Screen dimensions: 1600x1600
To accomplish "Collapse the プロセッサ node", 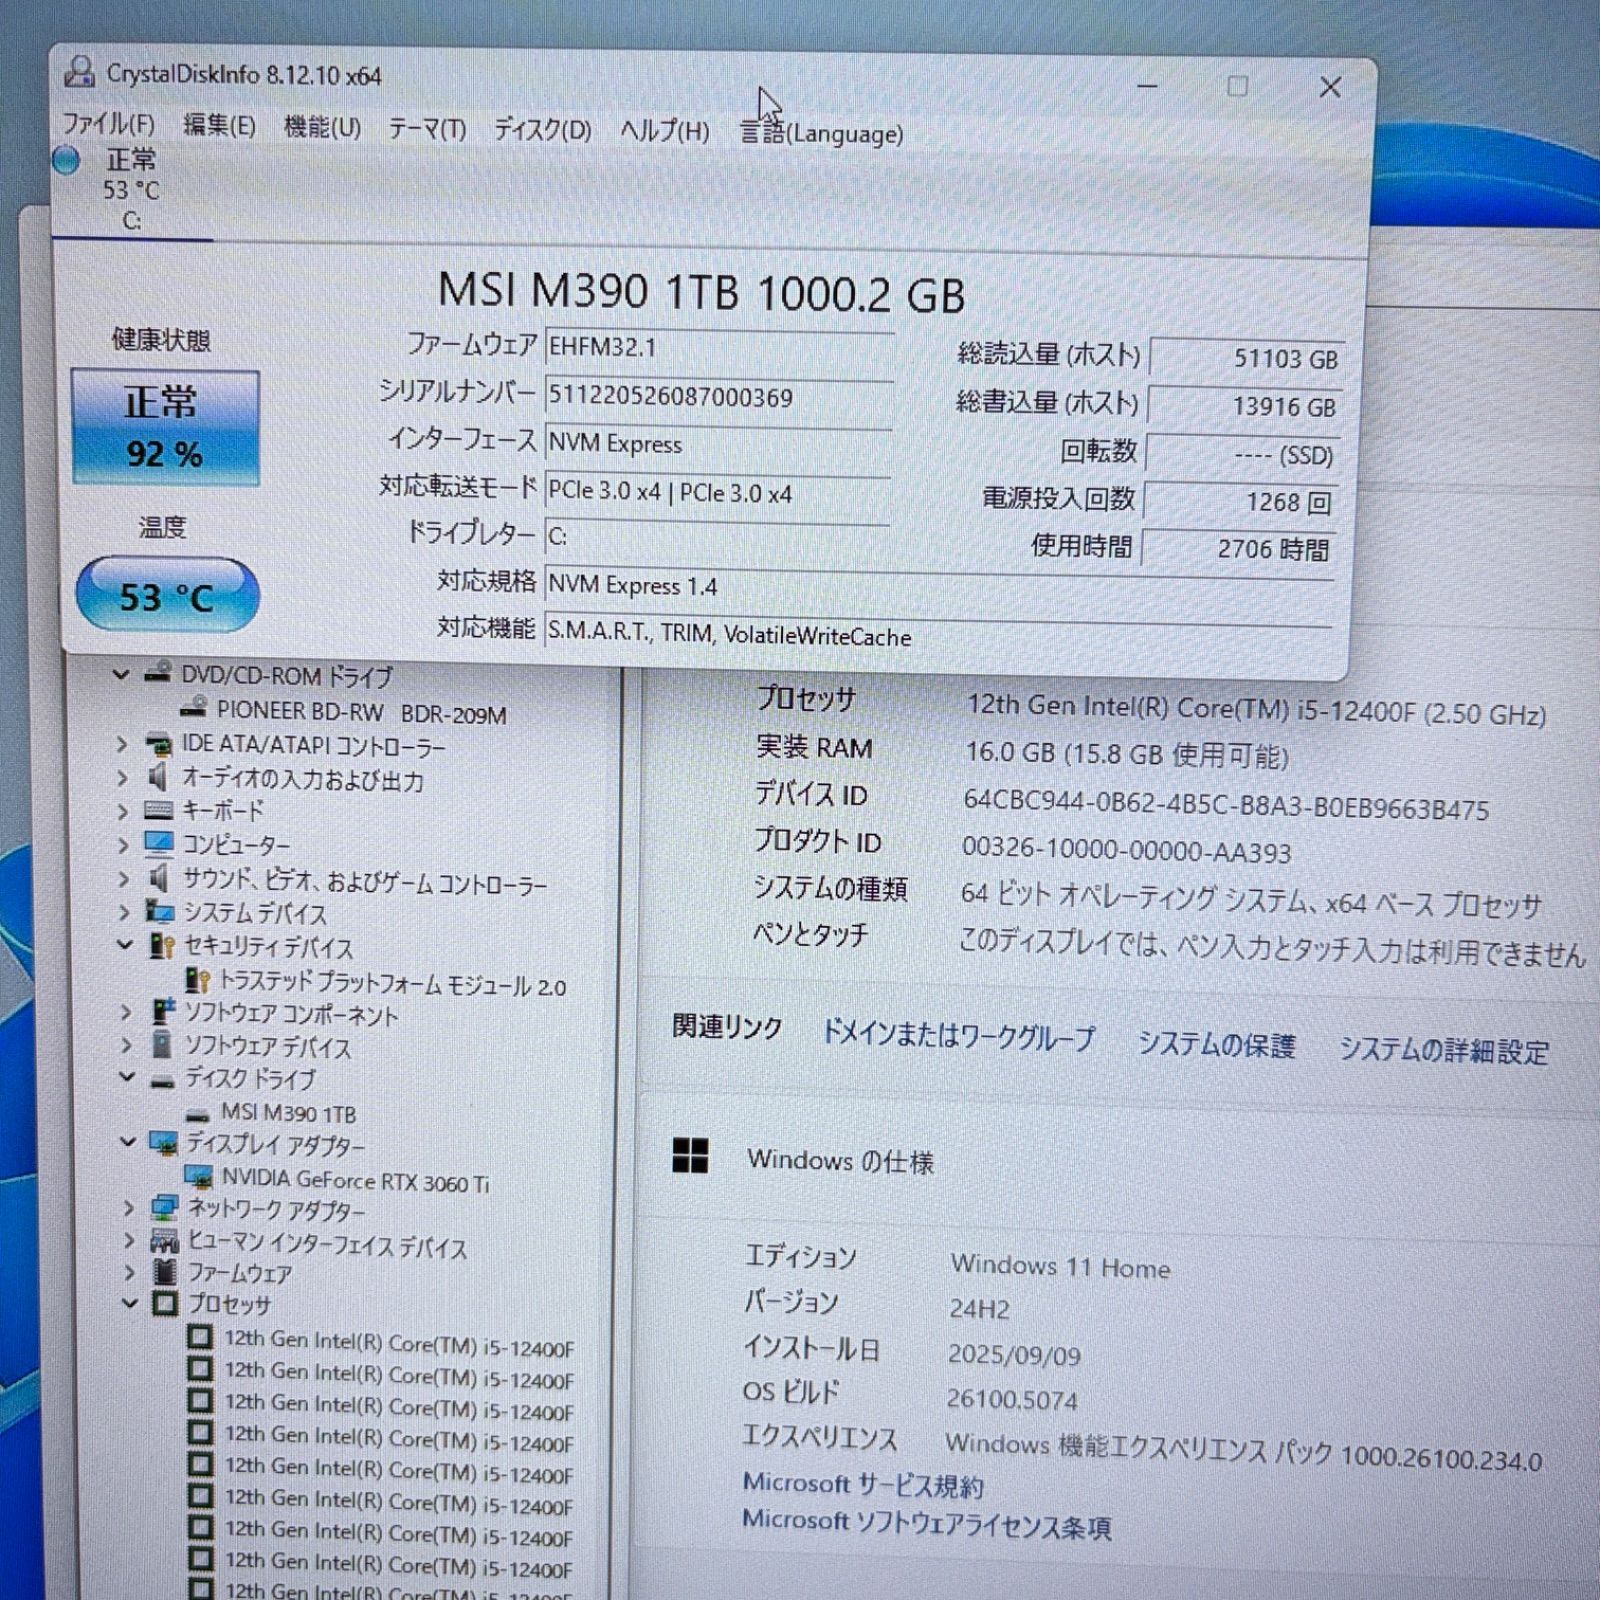I will pos(130,1303).
